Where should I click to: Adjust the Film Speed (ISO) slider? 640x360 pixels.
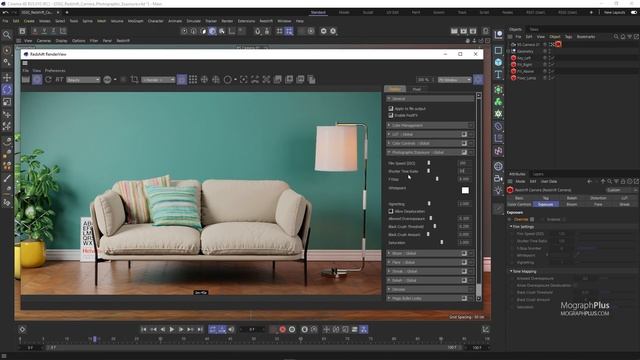click(x=429, y=163)
